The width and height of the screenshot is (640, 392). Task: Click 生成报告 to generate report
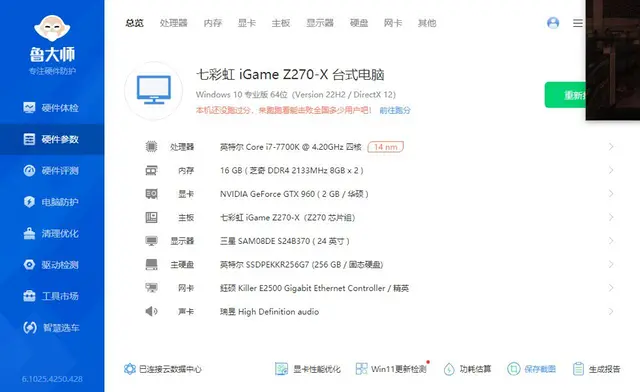[x=596, y=369]
